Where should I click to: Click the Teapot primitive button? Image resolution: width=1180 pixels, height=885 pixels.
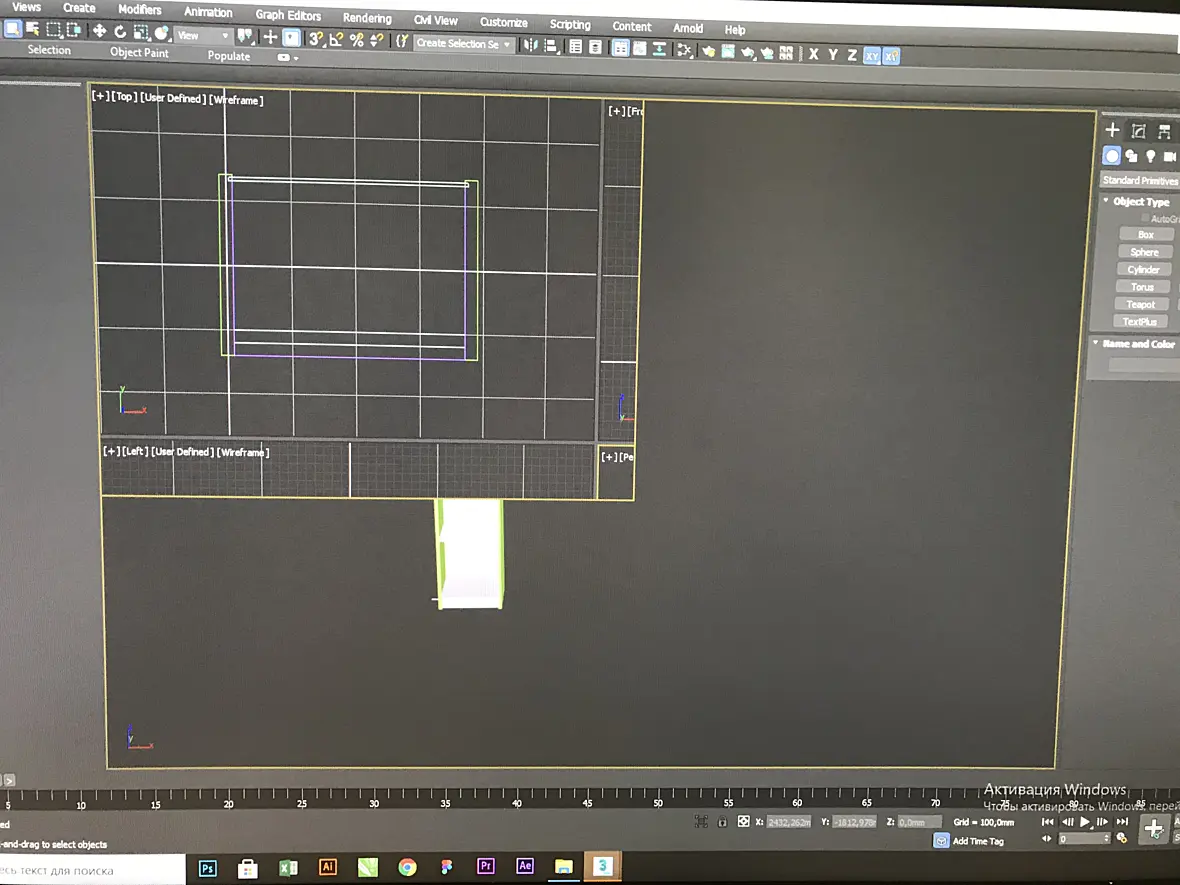[1141, 304]
